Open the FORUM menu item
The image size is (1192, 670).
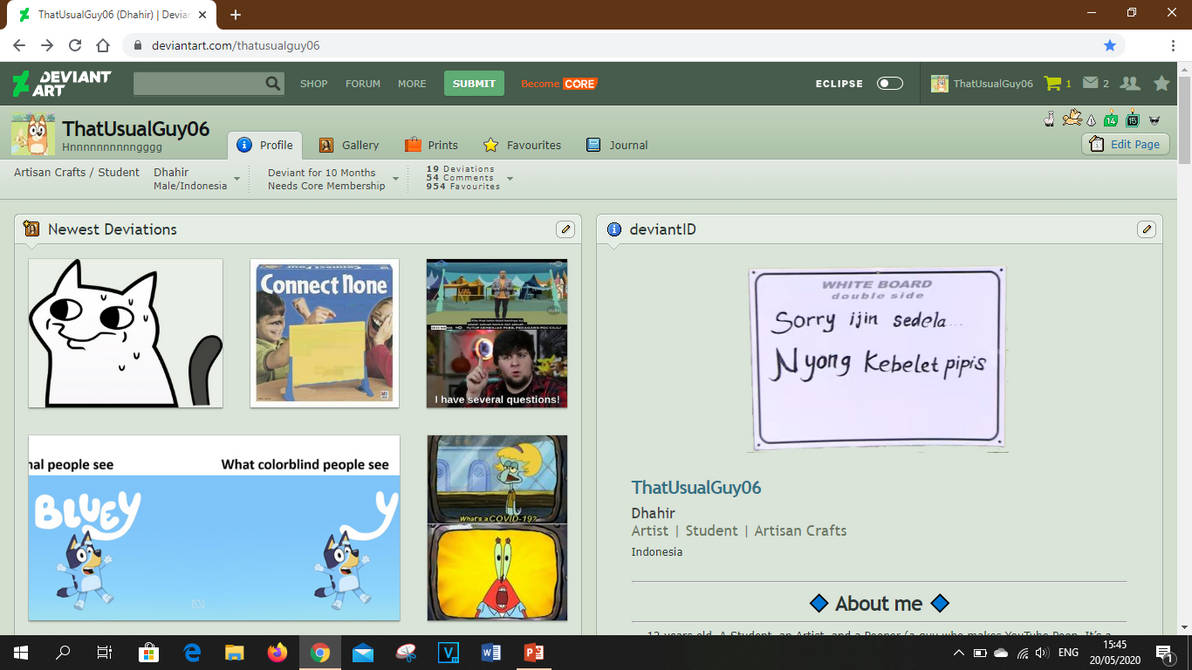(363, 84)
